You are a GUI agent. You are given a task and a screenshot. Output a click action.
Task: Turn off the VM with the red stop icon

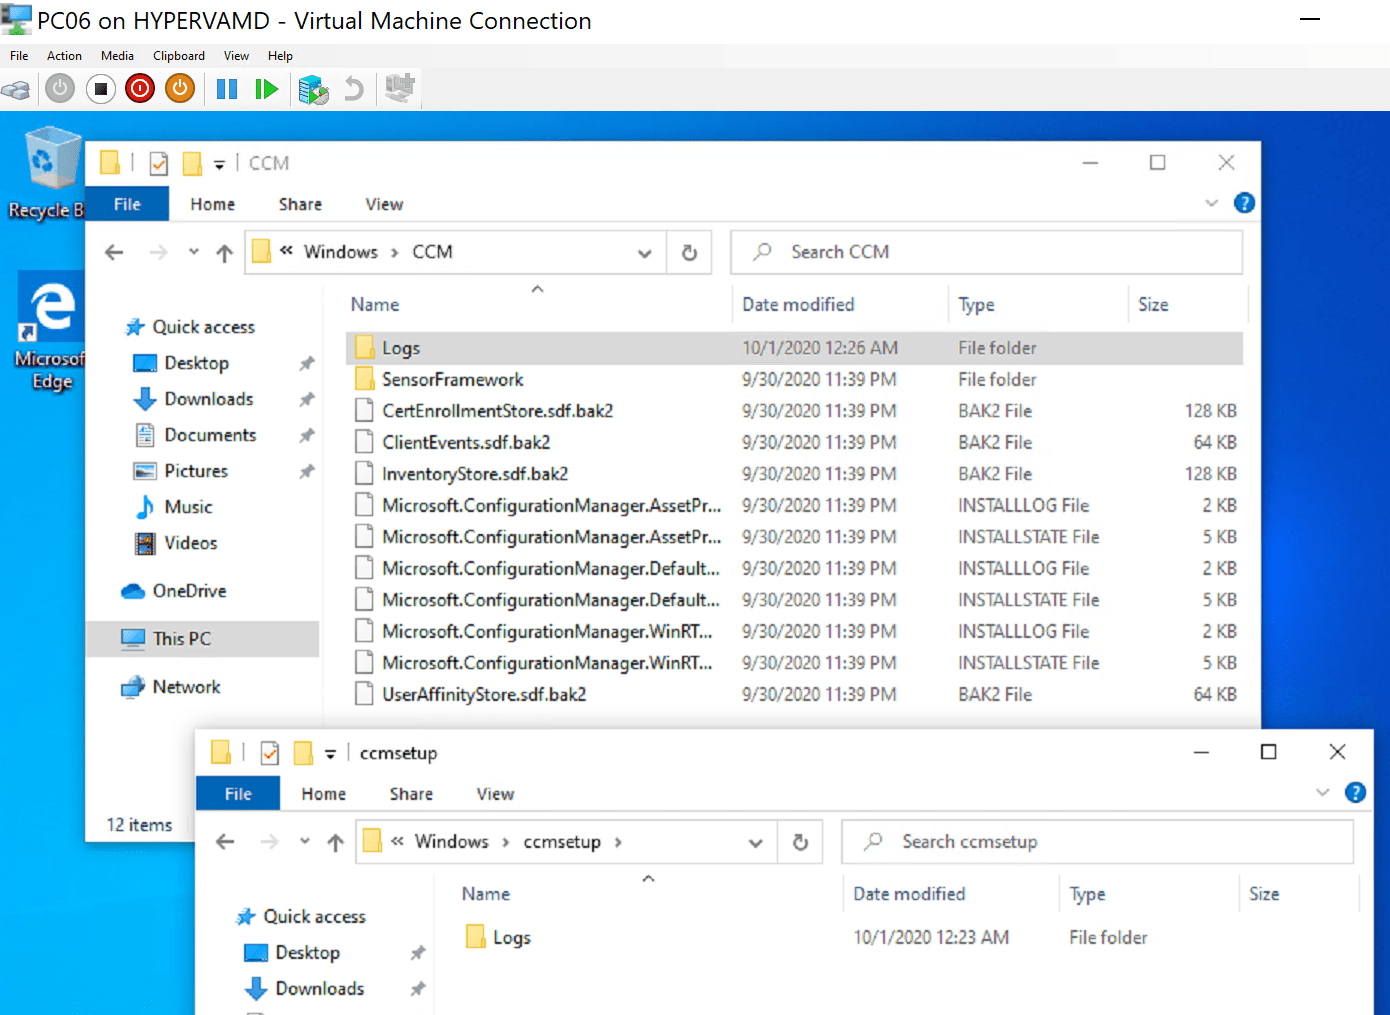click(140, 88)
